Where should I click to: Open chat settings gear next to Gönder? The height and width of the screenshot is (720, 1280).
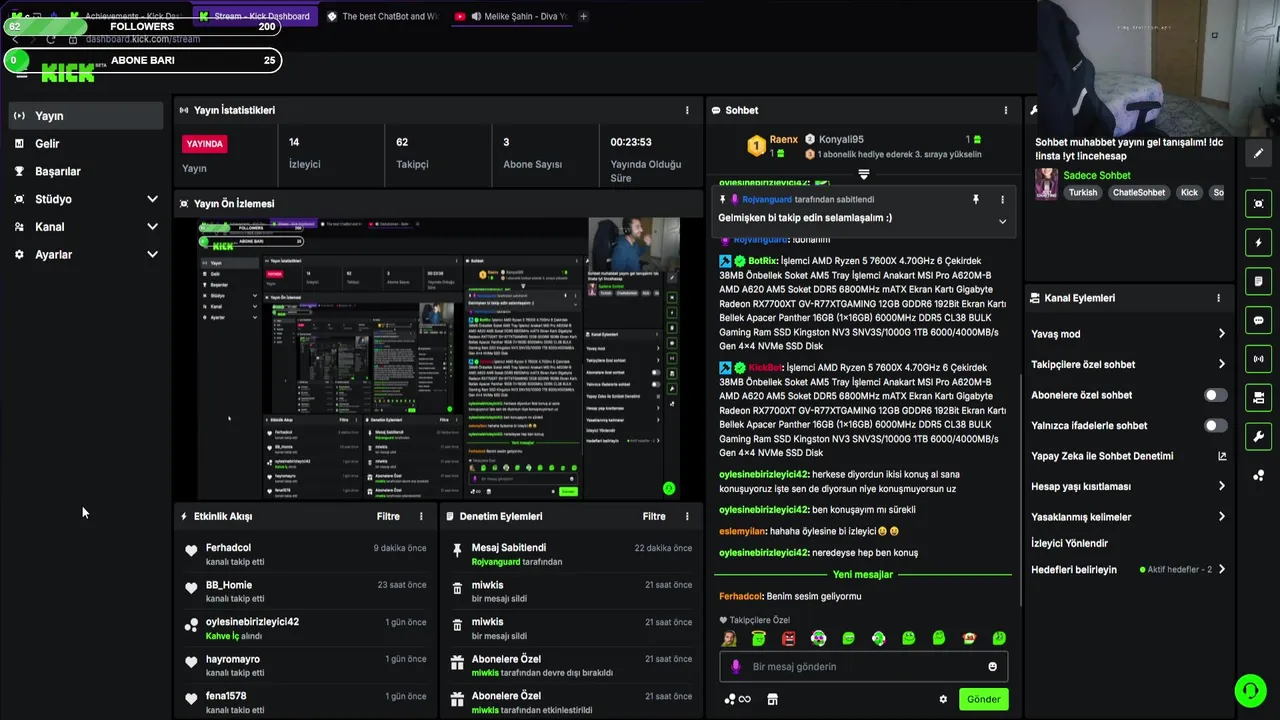[x=942, y=700]
